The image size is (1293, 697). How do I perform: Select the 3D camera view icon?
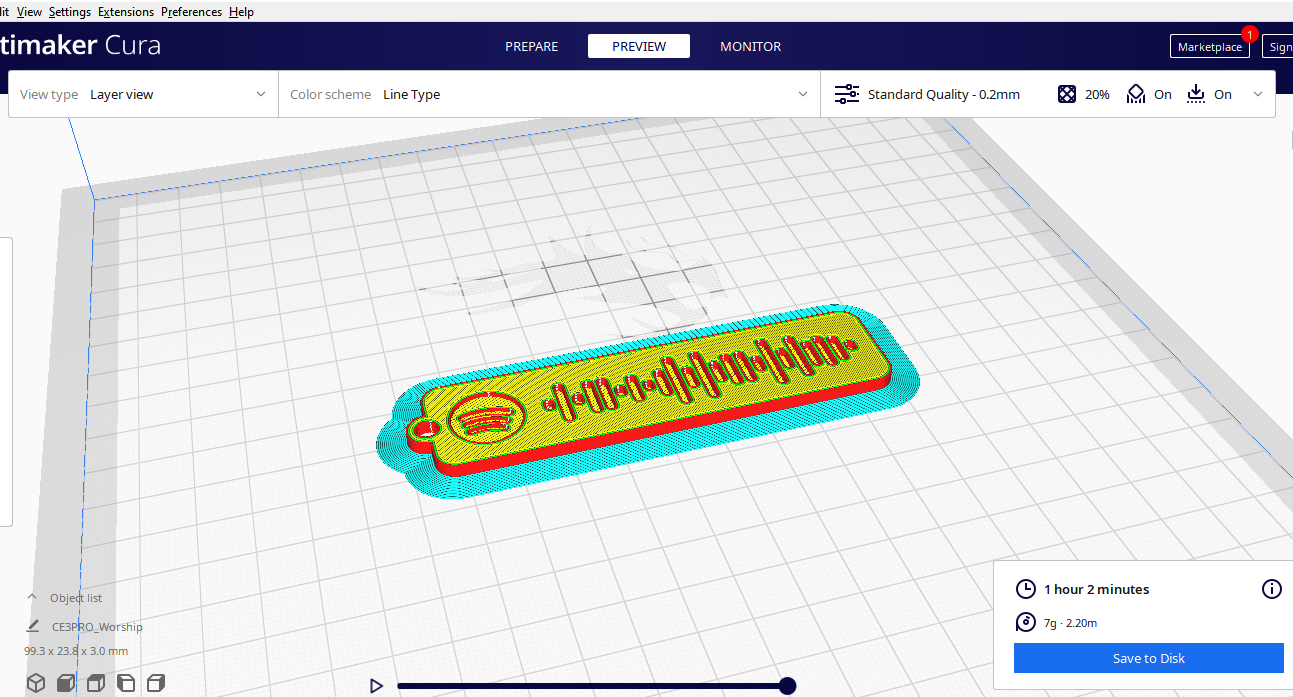(x=36, y=683)
